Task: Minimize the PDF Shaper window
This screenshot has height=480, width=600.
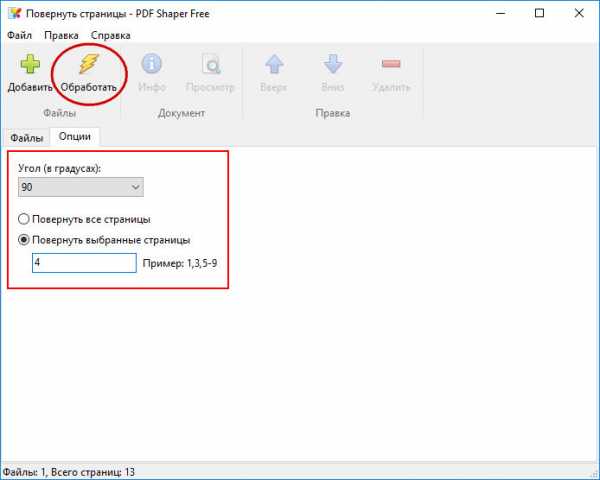Action: coord(501,13)
